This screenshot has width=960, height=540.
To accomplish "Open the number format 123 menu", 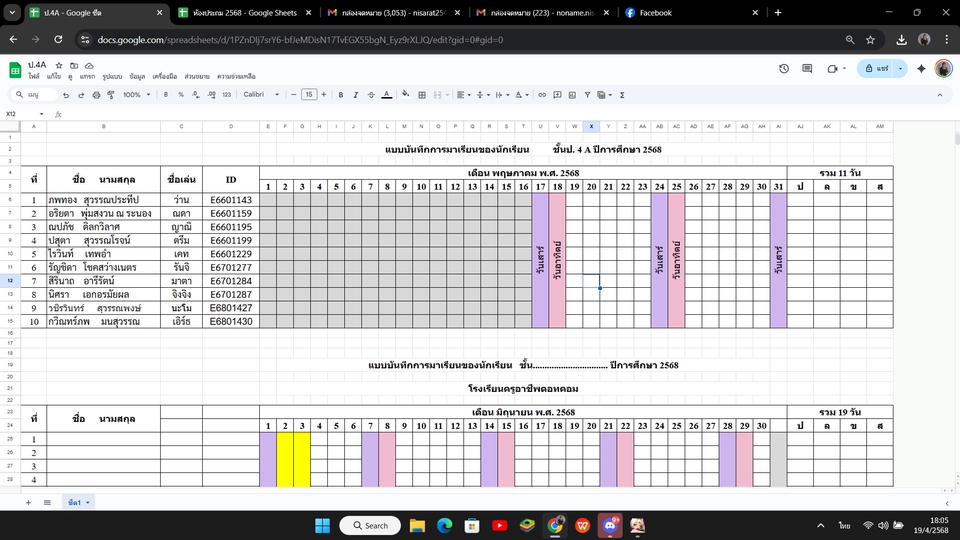I will 227,95.
